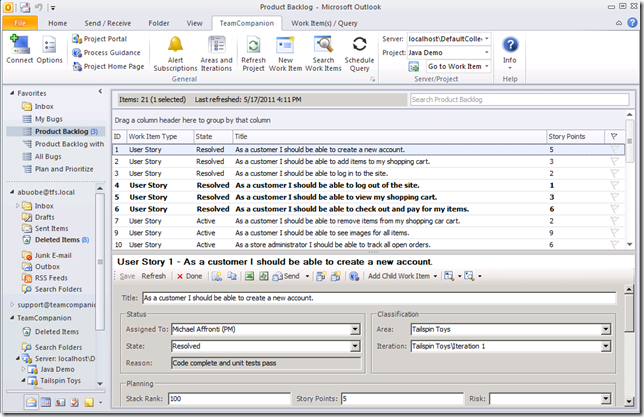Click the blue Outlook Help question mark
Image resolution: width=644 pixels, height=417 pixels.
coord(632,23)
